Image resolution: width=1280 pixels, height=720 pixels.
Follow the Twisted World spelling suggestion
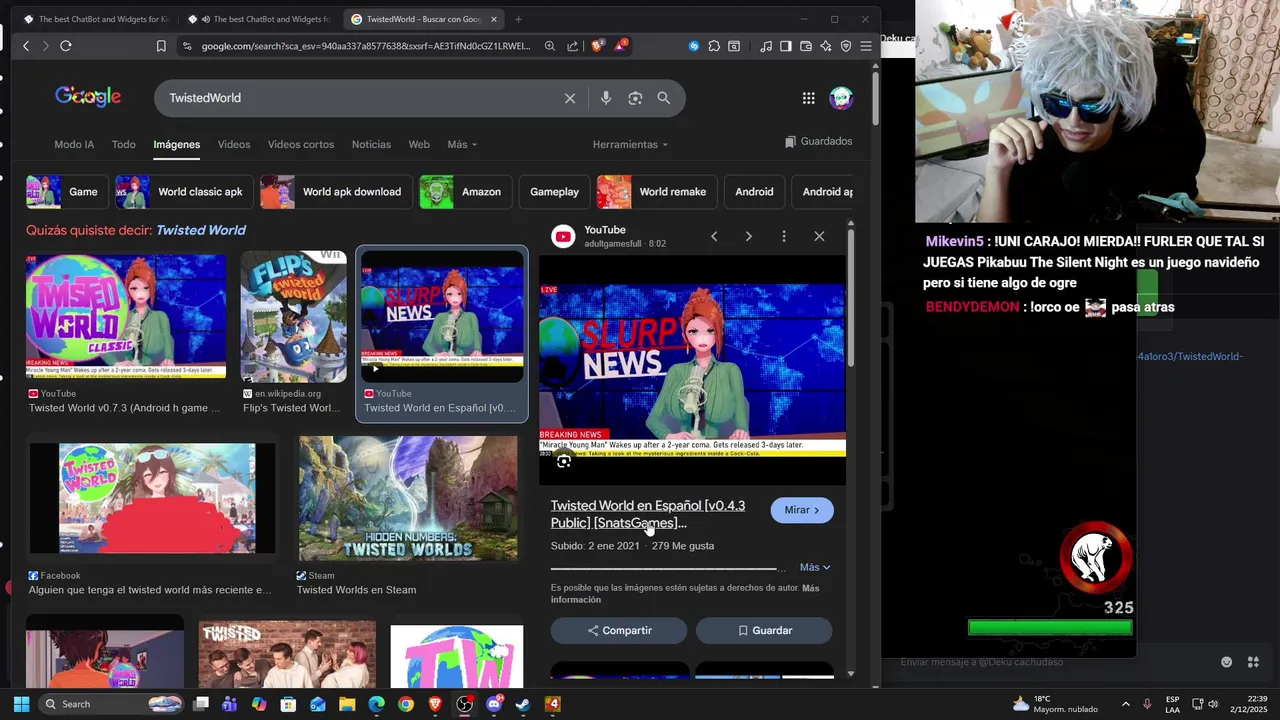coord(201,230)
